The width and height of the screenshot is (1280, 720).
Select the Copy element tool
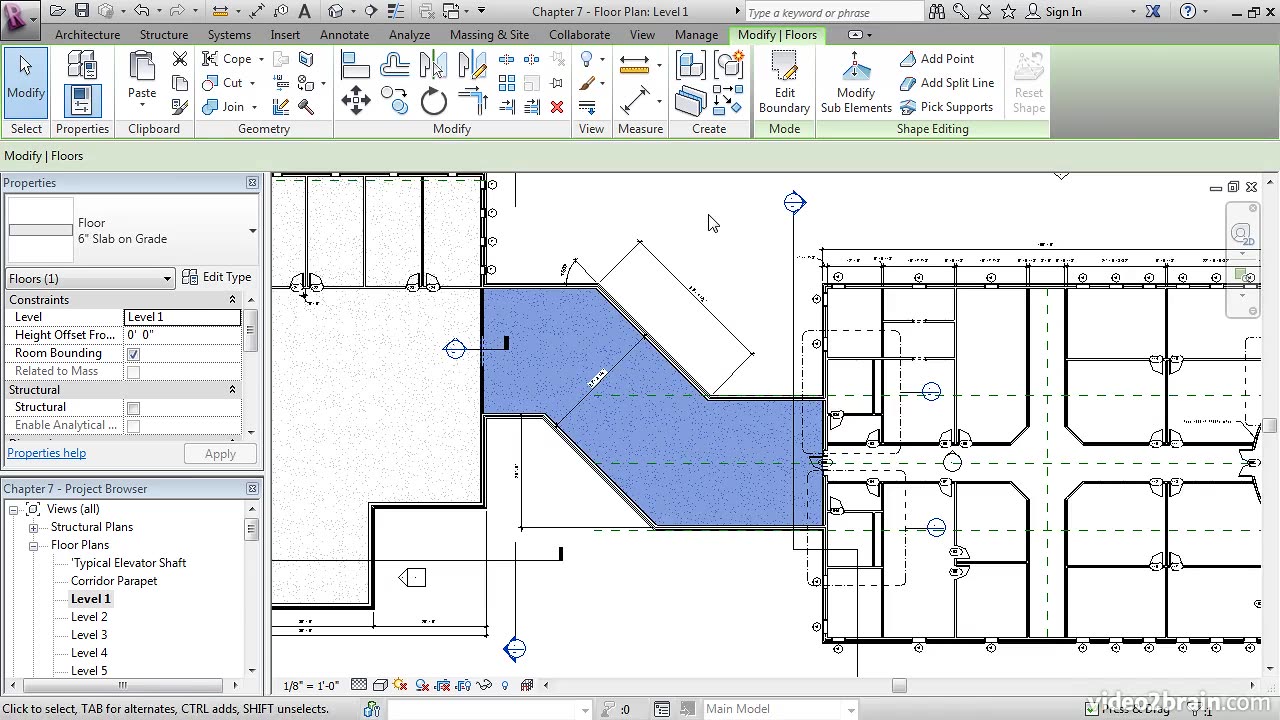(395, 100)
